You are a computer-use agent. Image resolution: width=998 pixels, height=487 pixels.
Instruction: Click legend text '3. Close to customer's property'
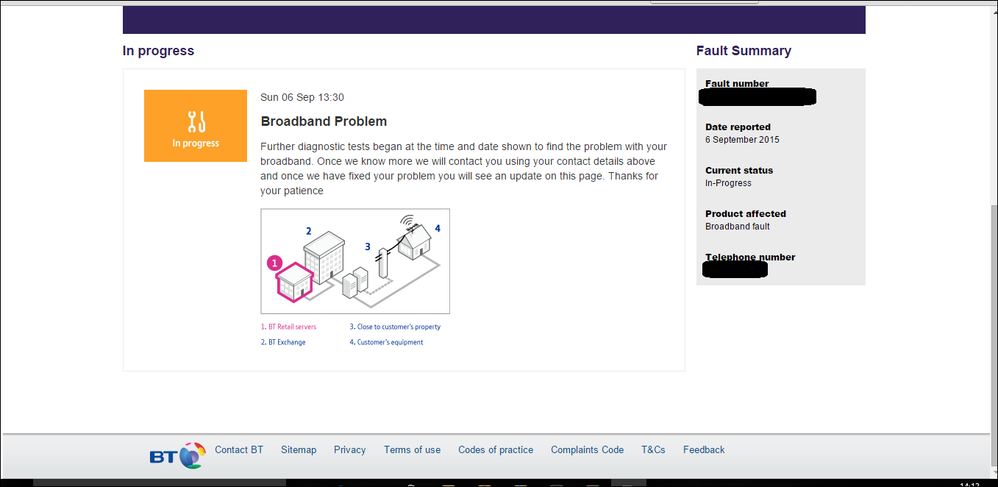coord(395,327)
